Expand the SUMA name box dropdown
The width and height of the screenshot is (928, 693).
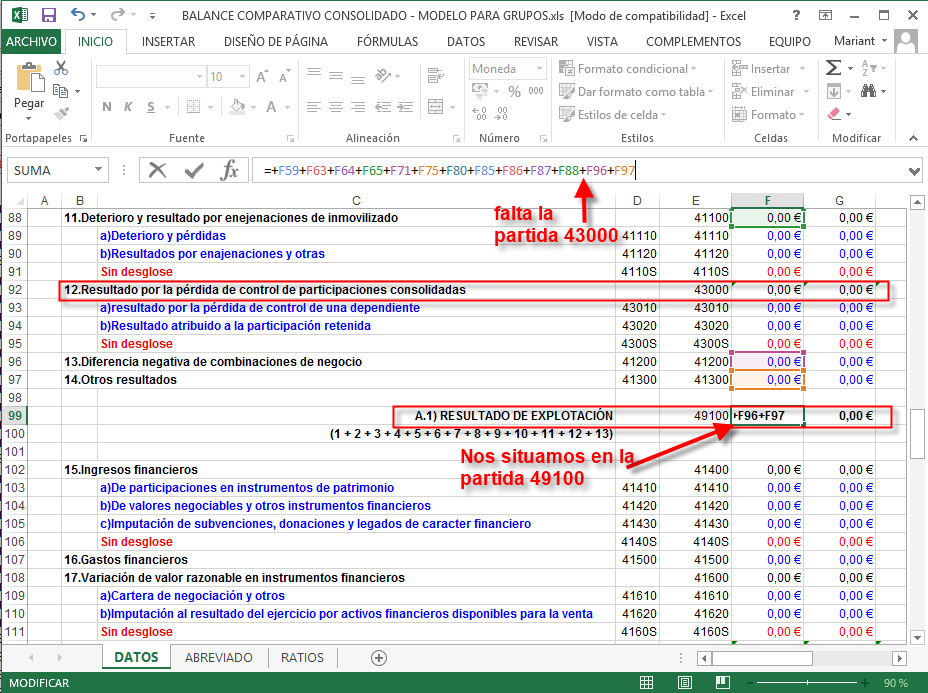98,170
